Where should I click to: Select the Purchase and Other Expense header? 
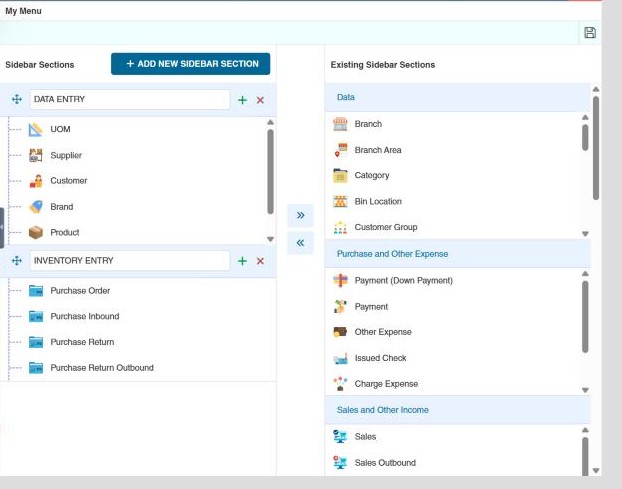coord(457,254)
